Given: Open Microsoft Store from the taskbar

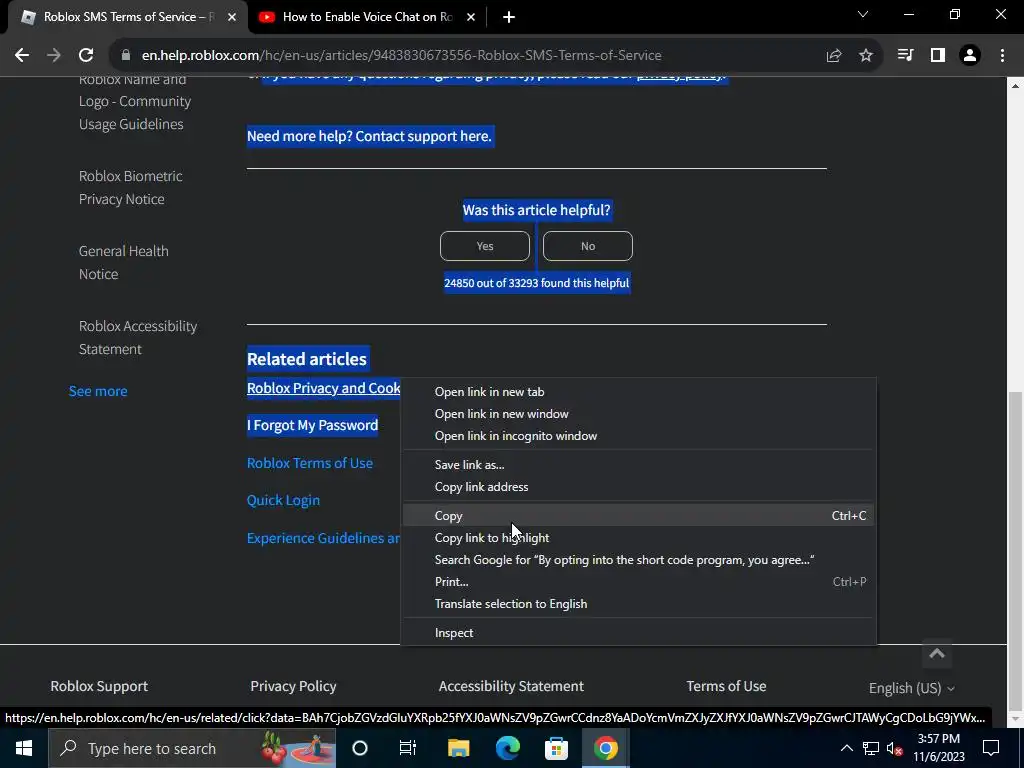Looking at the screenshot, I should [556, 748].
